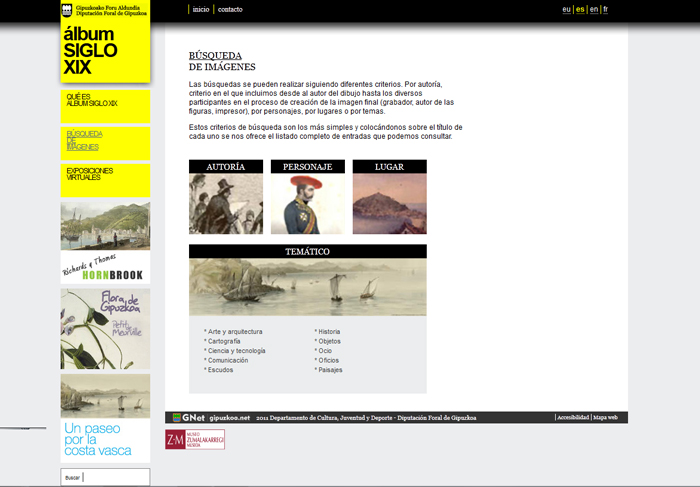Open the contacto page
The width and height of the screenshot is (700, 487).
click(x=230, y=9)
